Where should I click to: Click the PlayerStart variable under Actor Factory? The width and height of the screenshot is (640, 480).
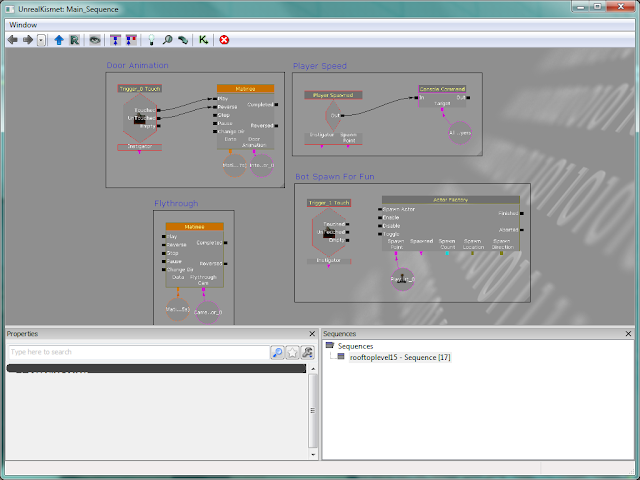coord(402,279)
